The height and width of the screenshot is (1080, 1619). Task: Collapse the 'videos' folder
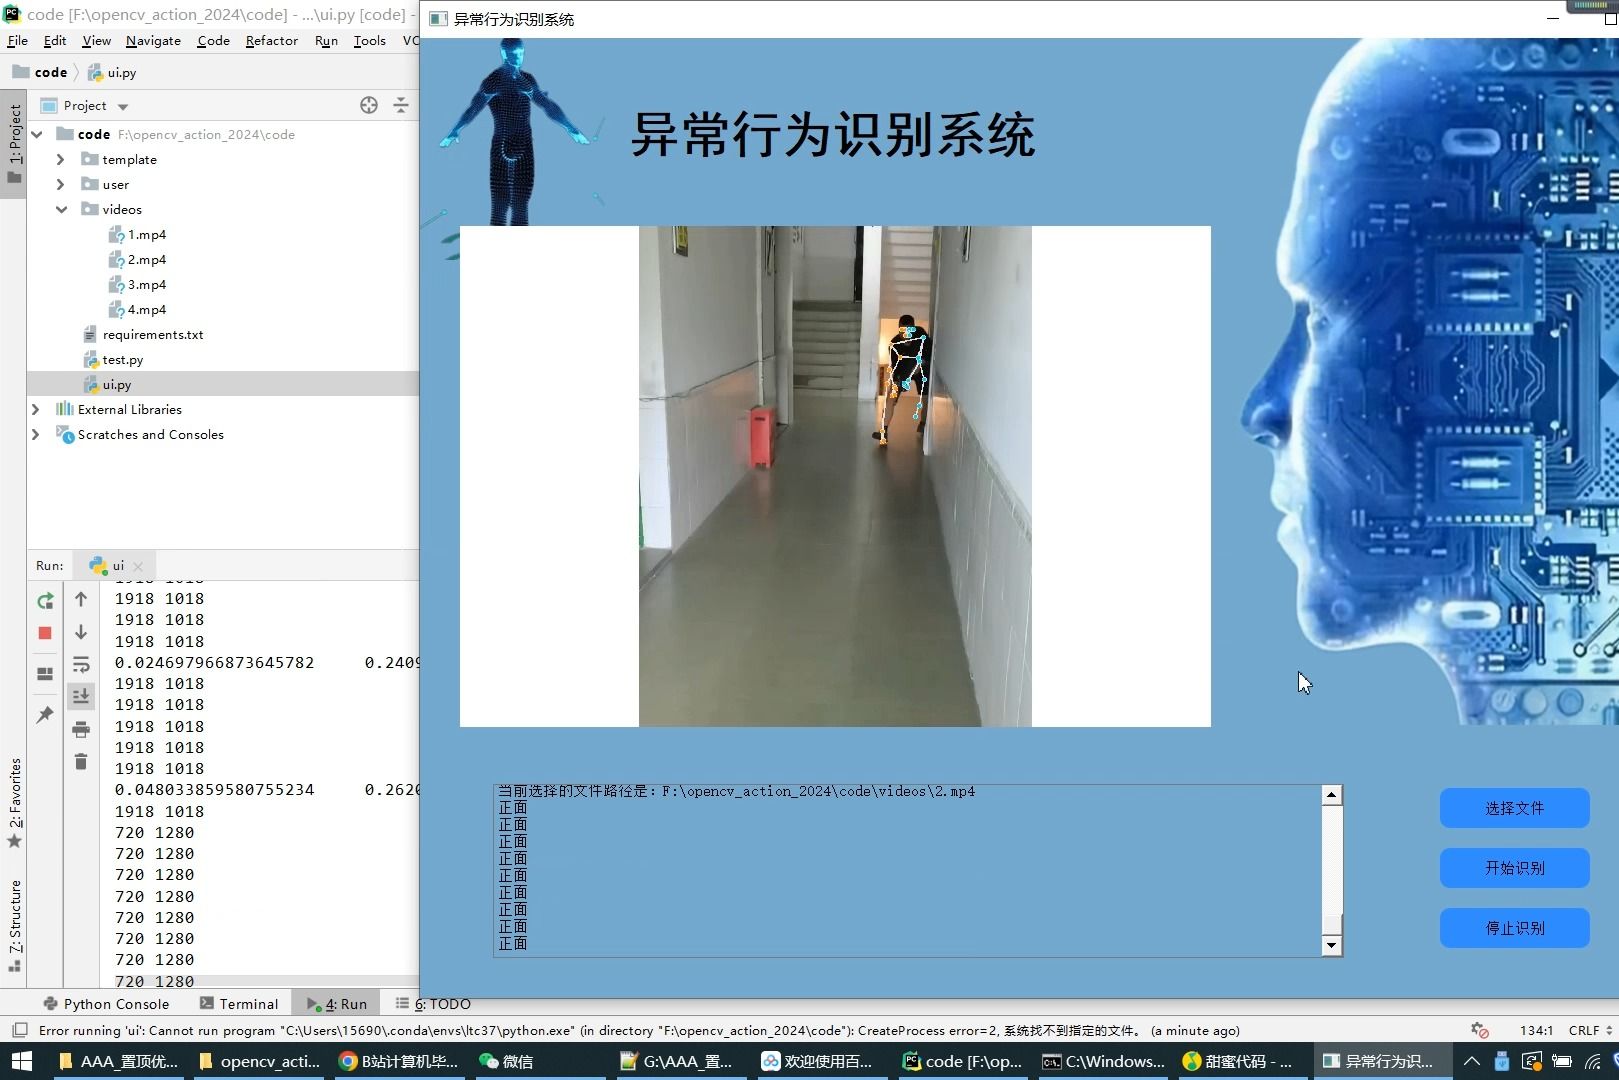pos(61,209)
